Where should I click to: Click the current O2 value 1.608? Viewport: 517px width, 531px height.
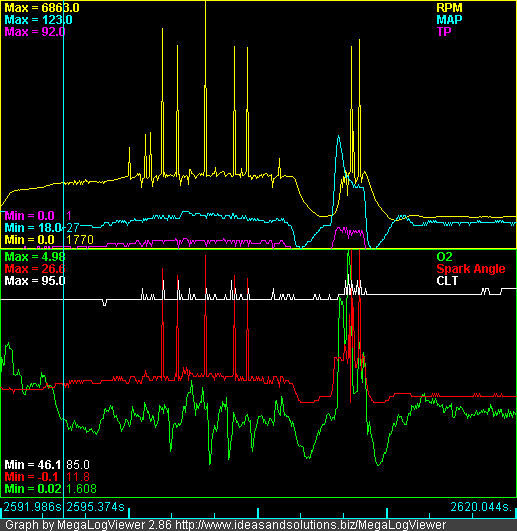82,489
